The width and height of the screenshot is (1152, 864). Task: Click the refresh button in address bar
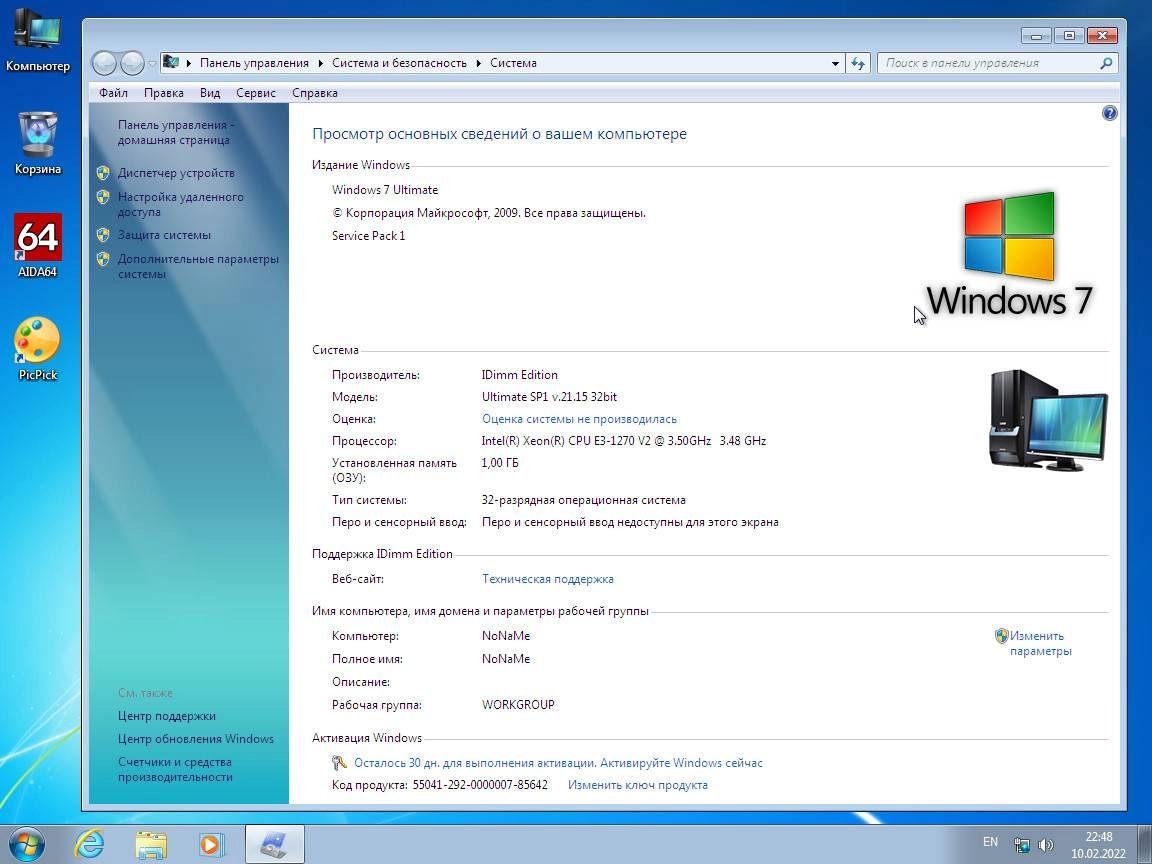click(857, 63)
